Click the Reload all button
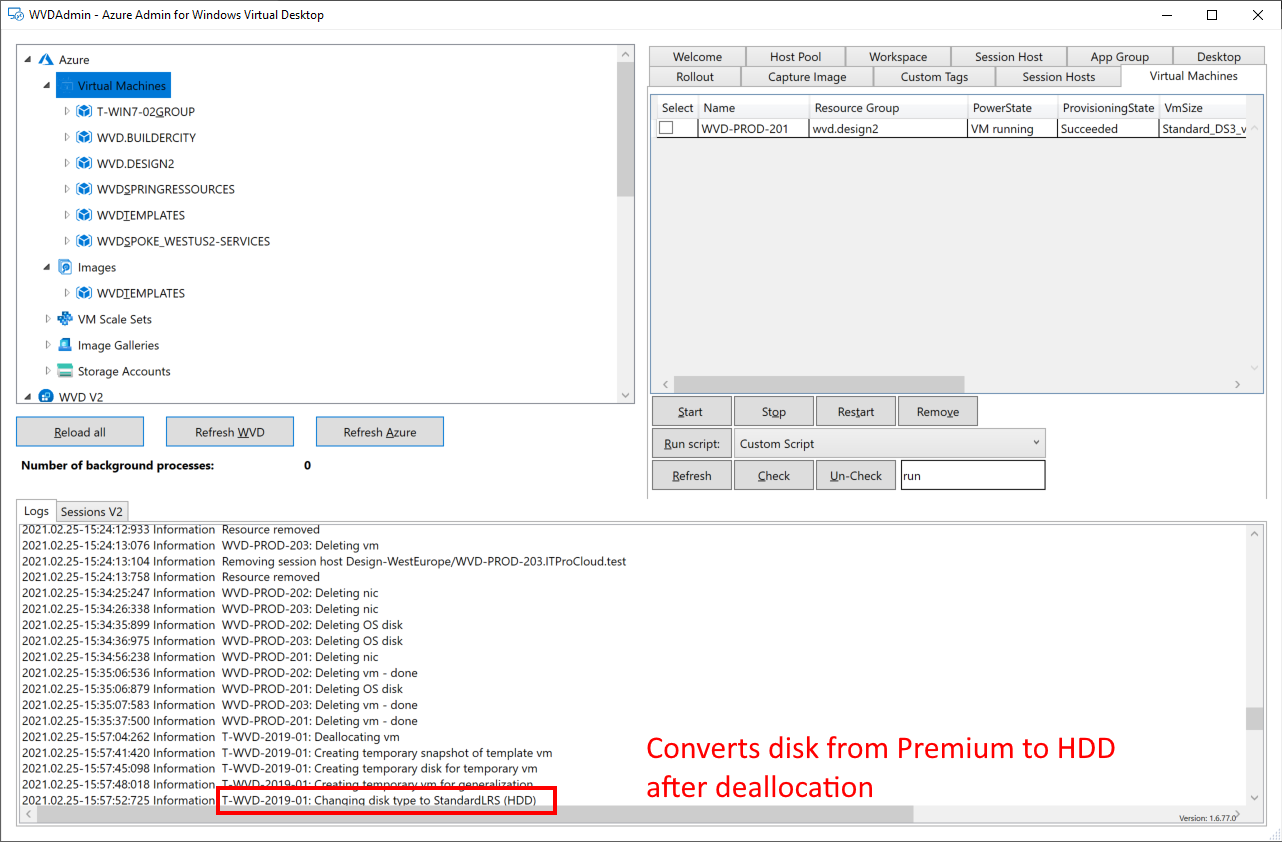1282x842 pixels. [x=80, y=432]
